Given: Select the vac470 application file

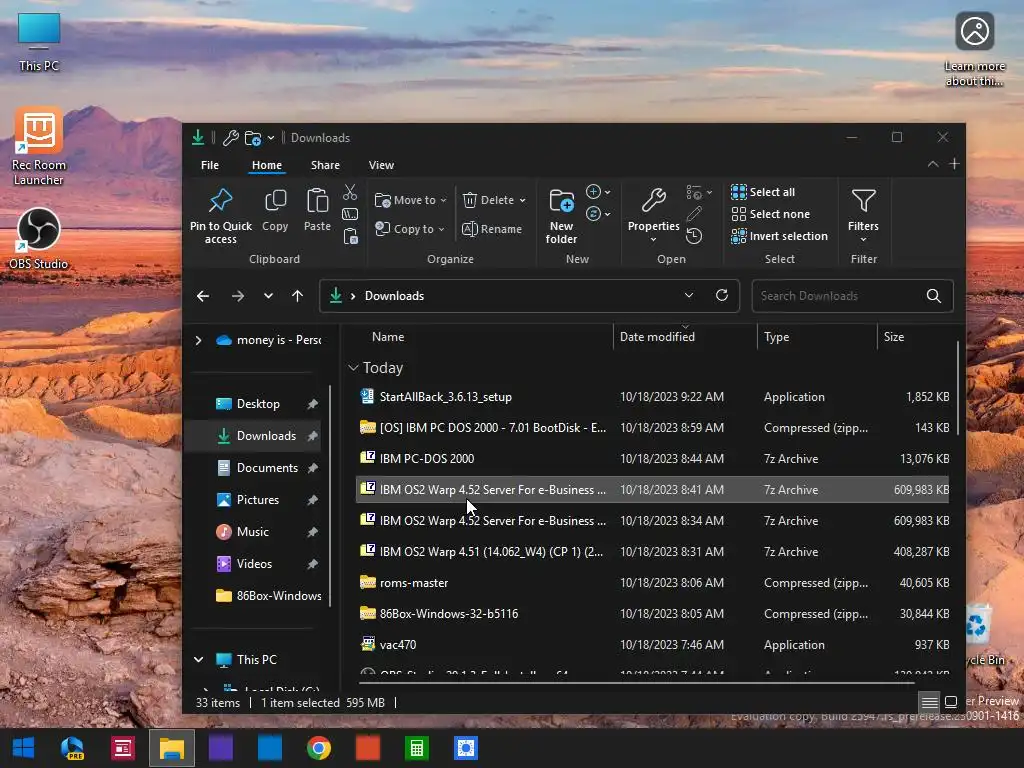Looking at the screenshot, I should click(x=653, y=645).
